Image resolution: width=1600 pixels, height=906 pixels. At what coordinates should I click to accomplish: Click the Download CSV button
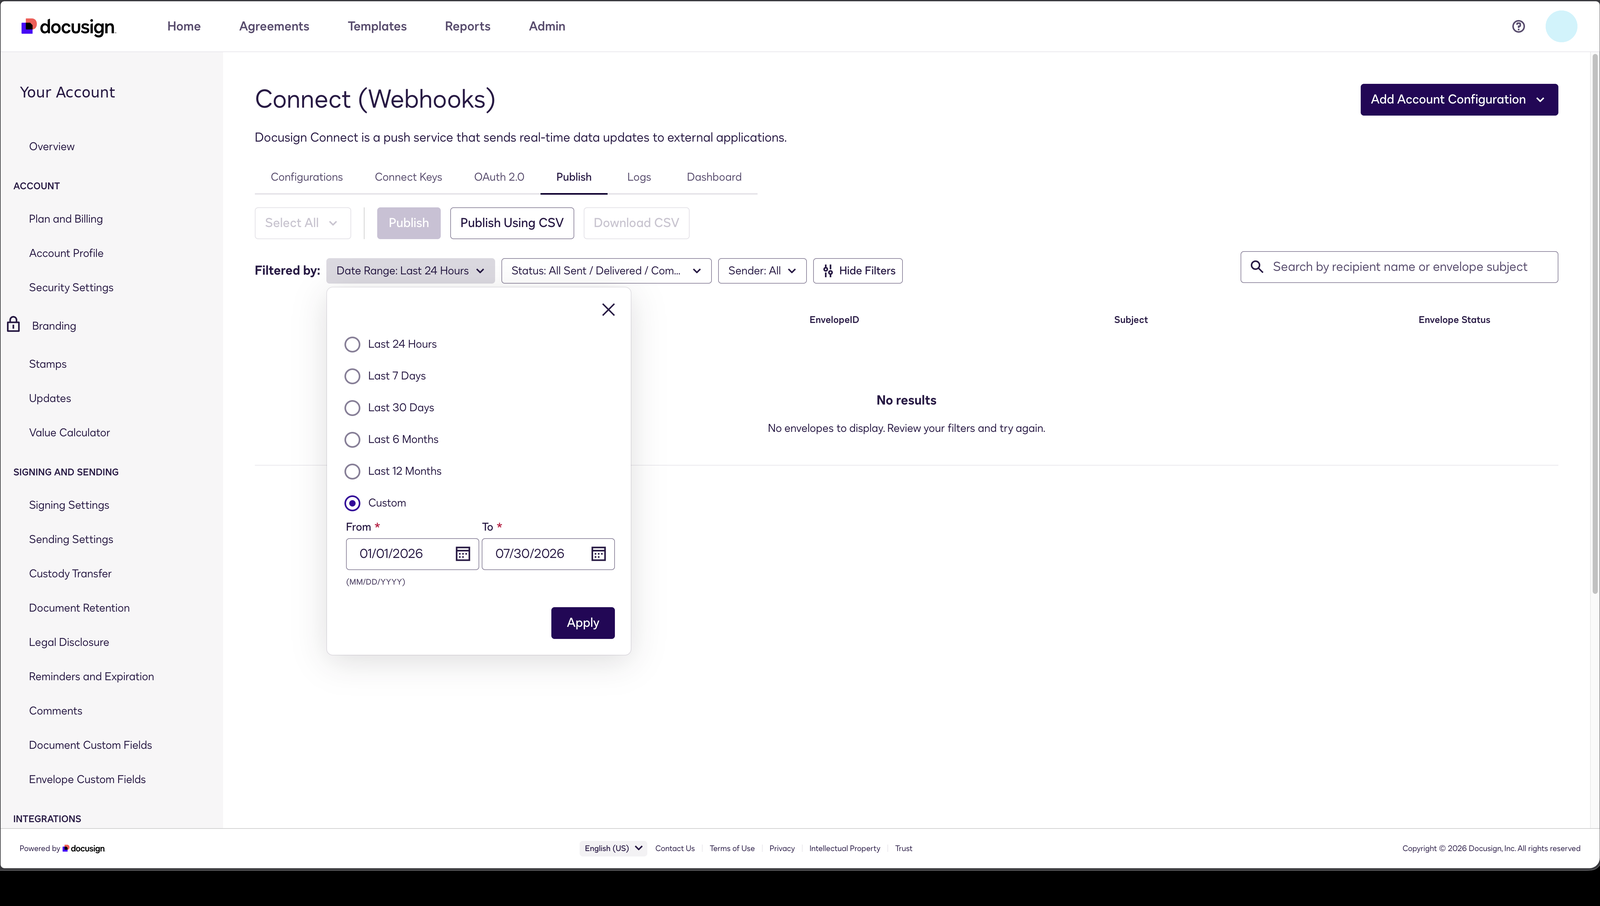pyautogui.click(x=636, y=223)
